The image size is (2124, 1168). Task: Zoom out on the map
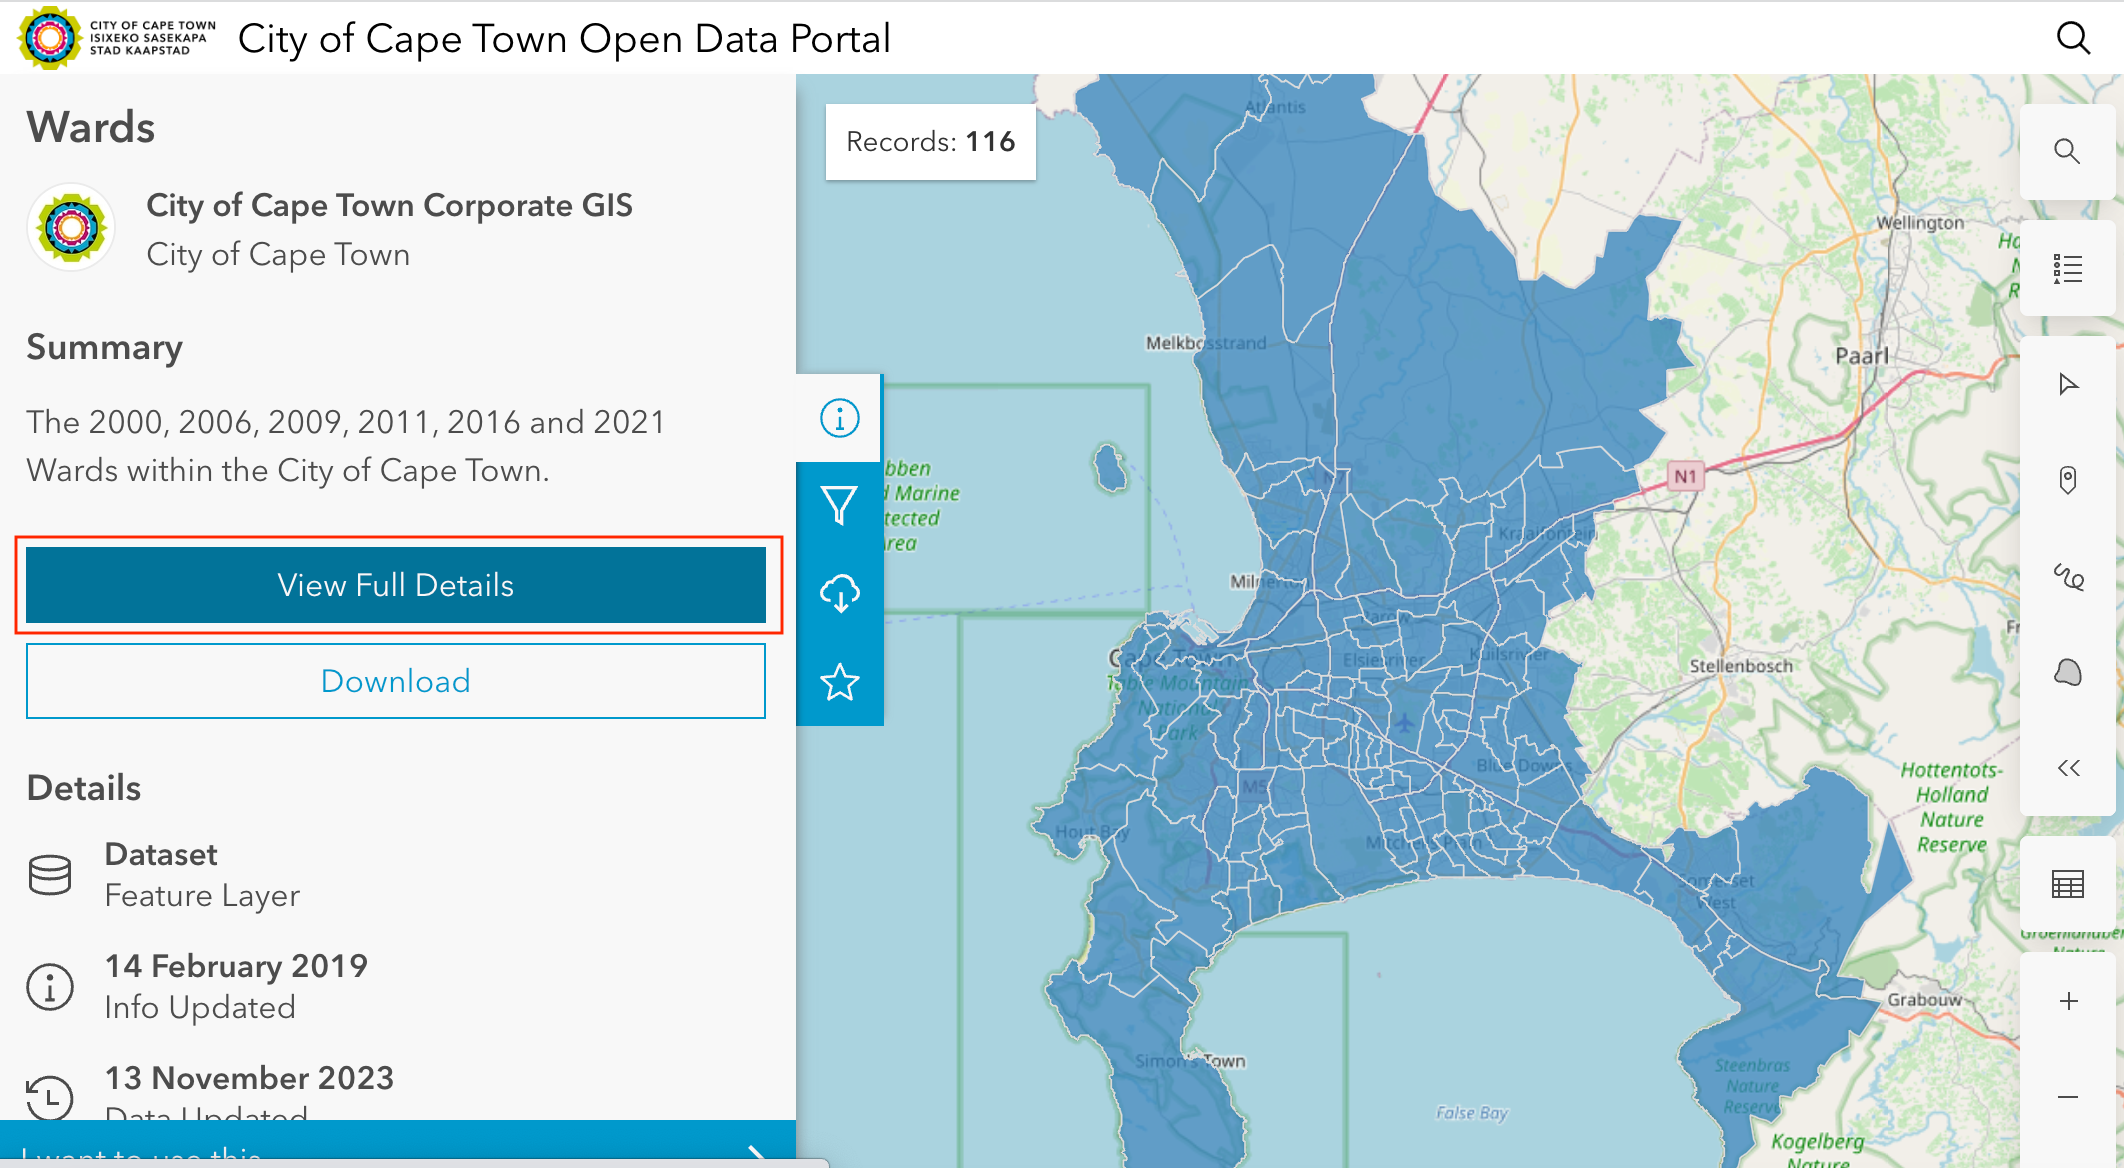coord(2067,1097)
